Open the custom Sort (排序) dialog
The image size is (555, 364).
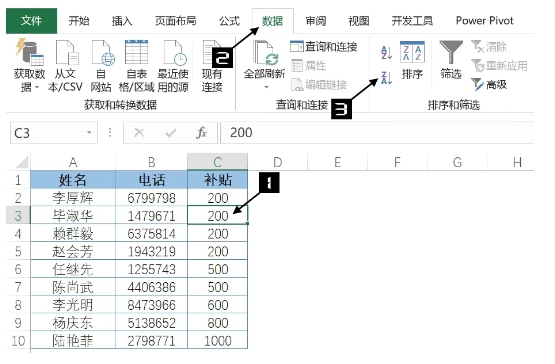coord(412,60)
